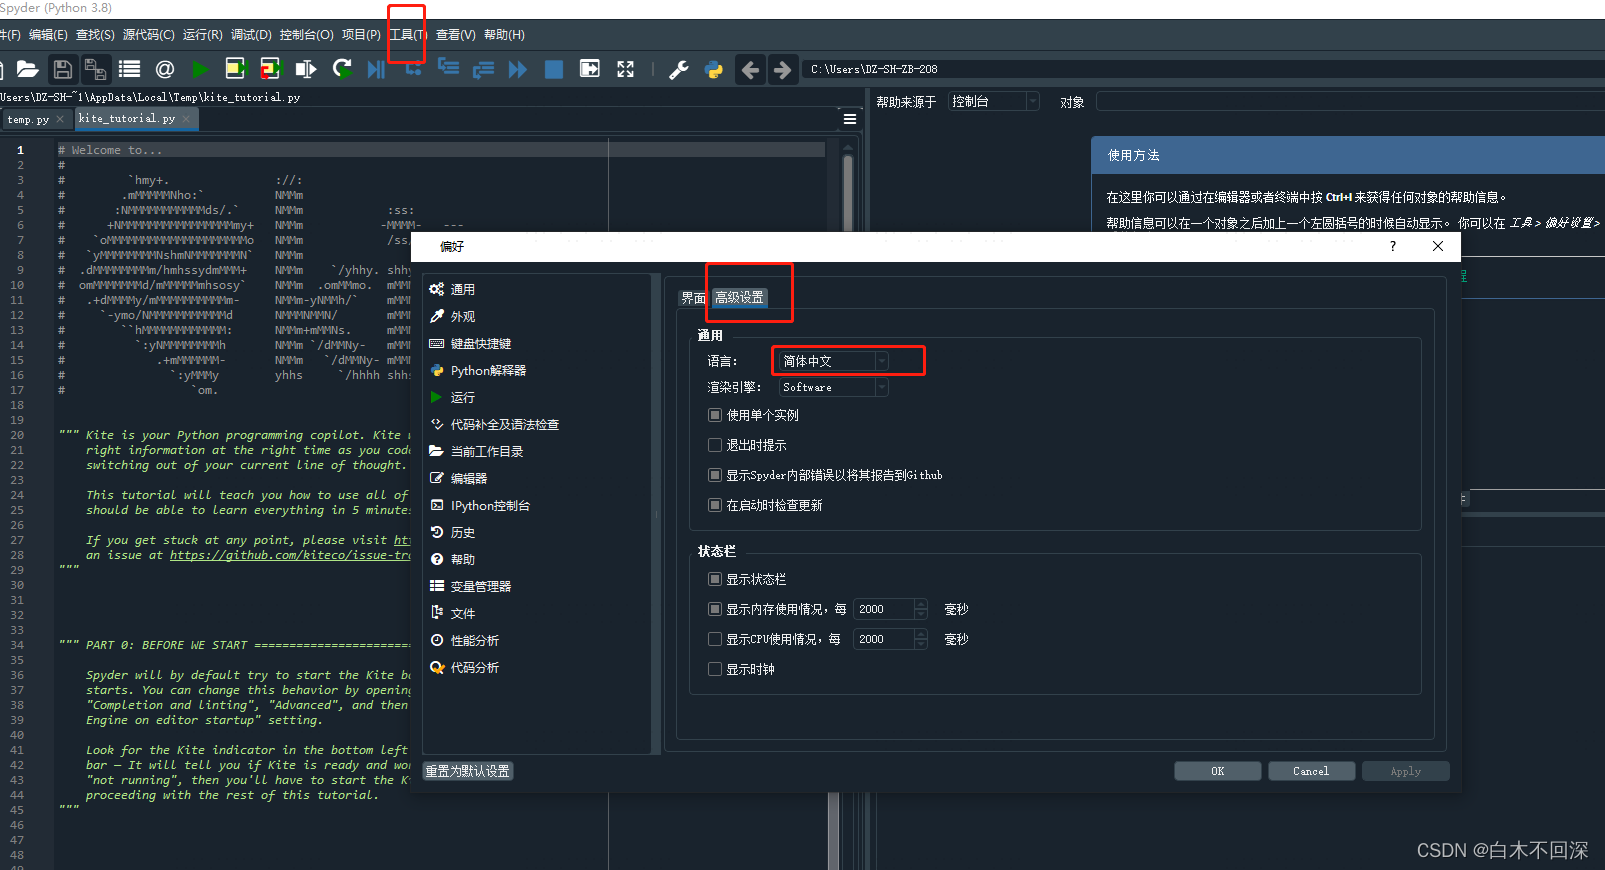The height and width of the screenshot is (870, 1605).
Task: Click the @ symbol toolbar icon
Action: 165,69
